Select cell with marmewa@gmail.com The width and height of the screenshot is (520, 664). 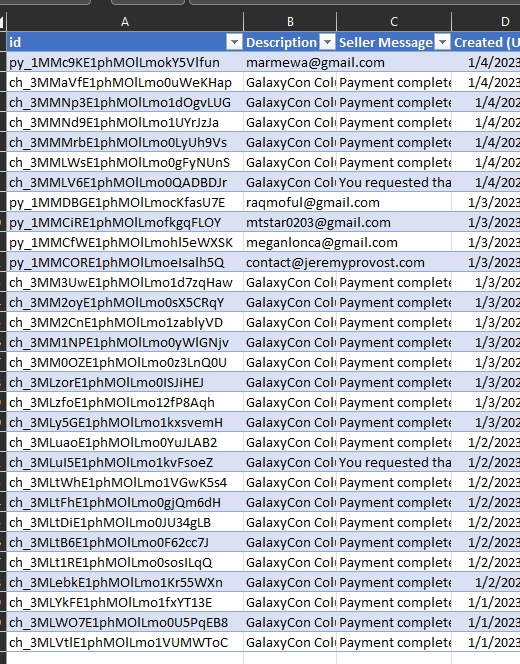[290, 63]
